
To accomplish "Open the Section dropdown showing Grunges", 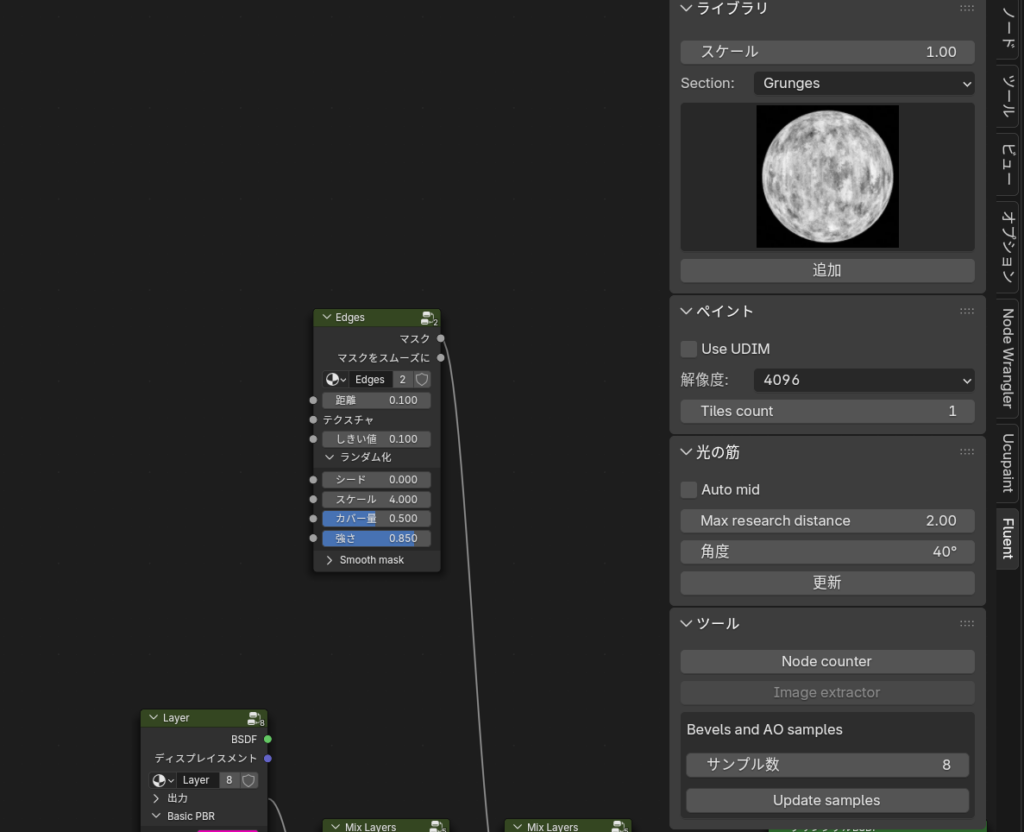I will [864, 83].
